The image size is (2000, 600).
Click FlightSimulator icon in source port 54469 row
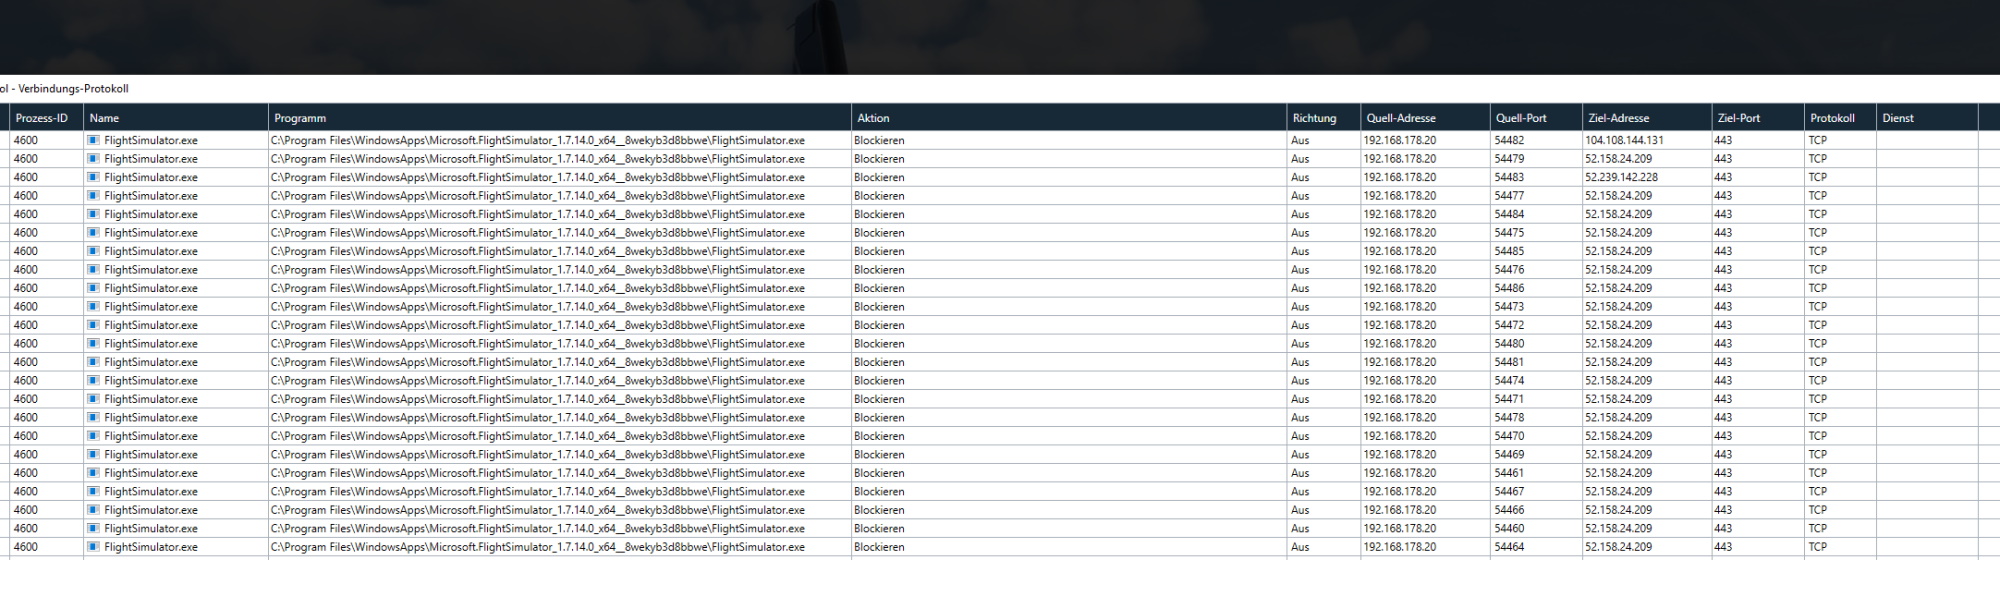[93, 455]
